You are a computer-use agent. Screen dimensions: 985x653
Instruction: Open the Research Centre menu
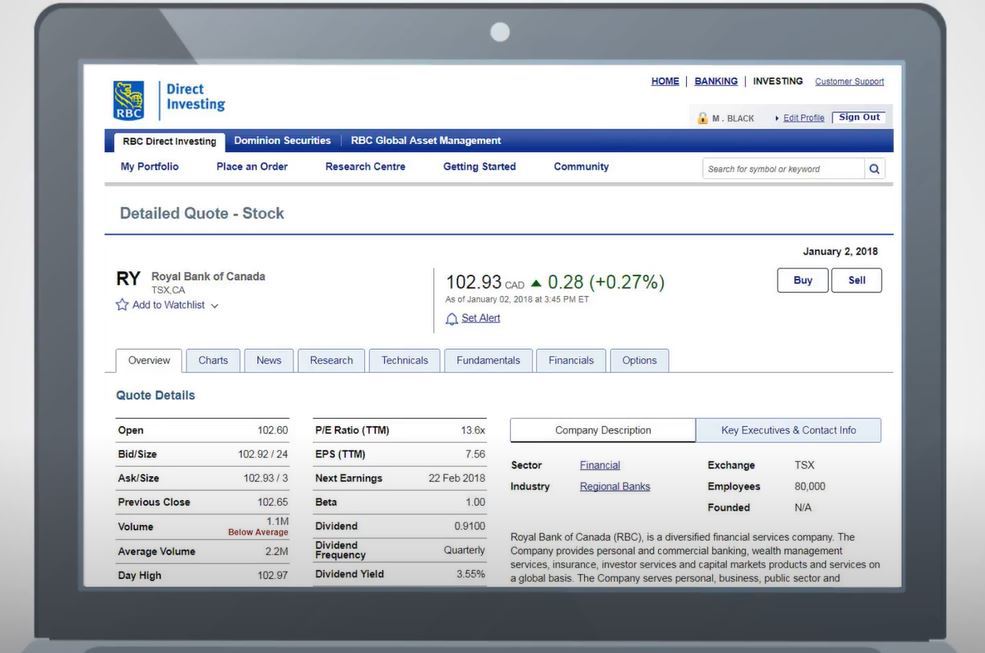tap(365, 167)
